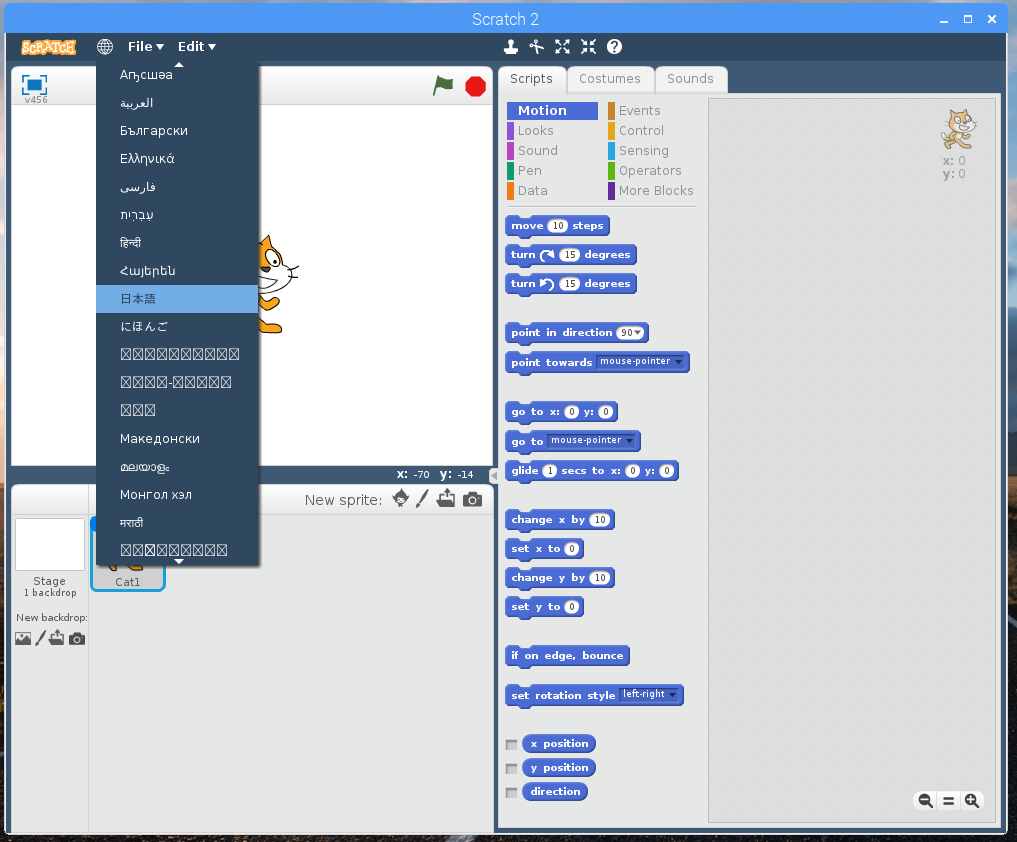
Task: Select Motion block category
Action: pos(552,111)
